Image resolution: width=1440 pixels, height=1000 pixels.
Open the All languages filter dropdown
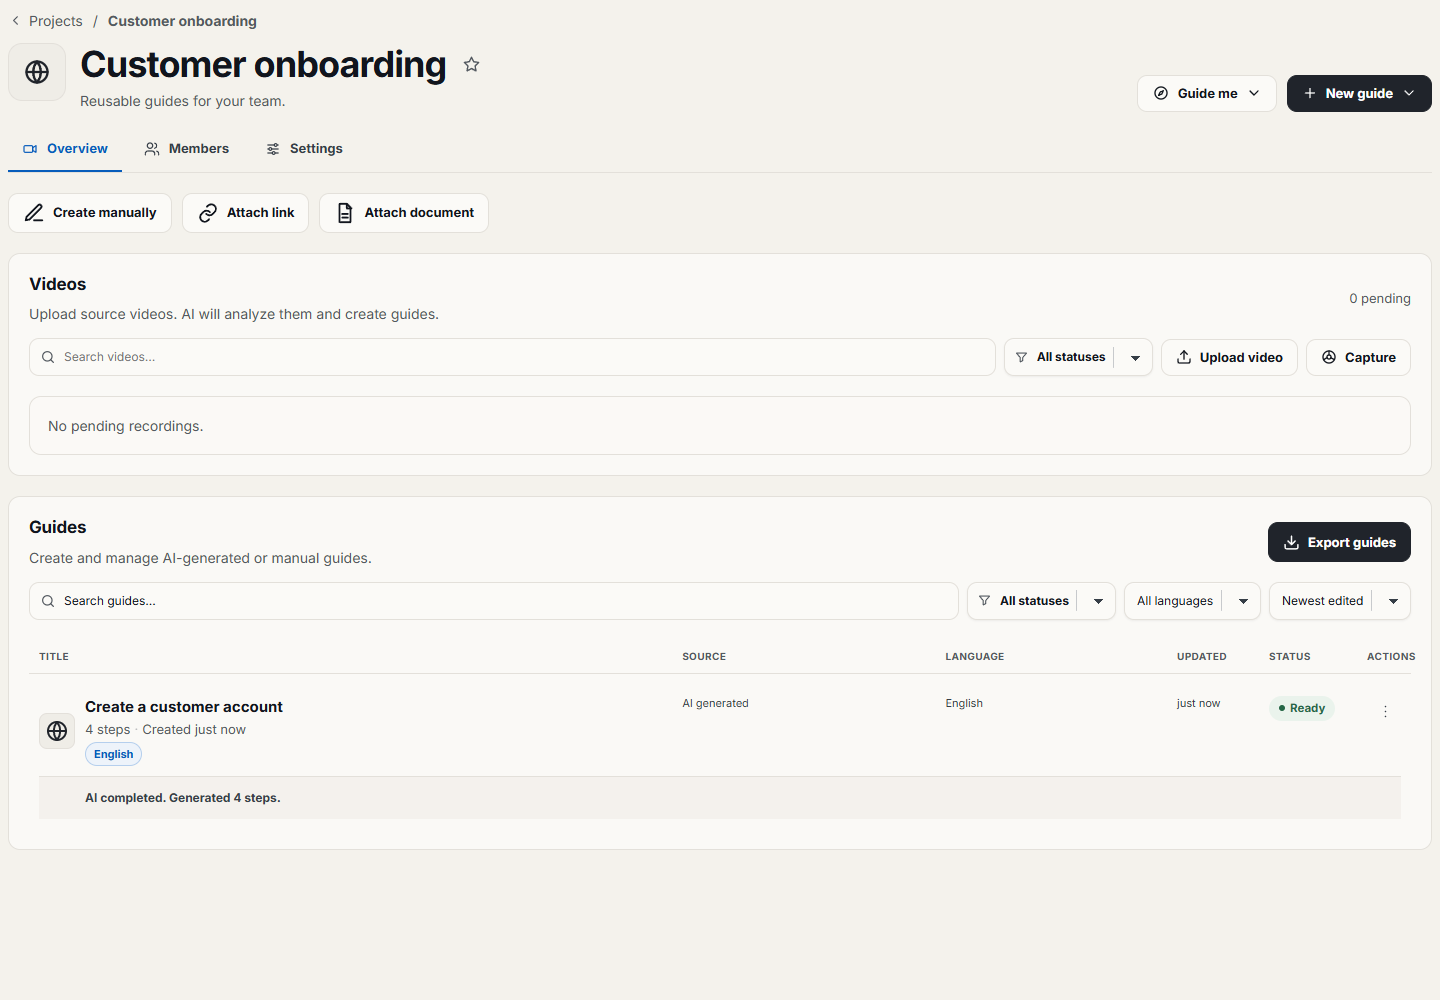click(x=1192, y=601)
